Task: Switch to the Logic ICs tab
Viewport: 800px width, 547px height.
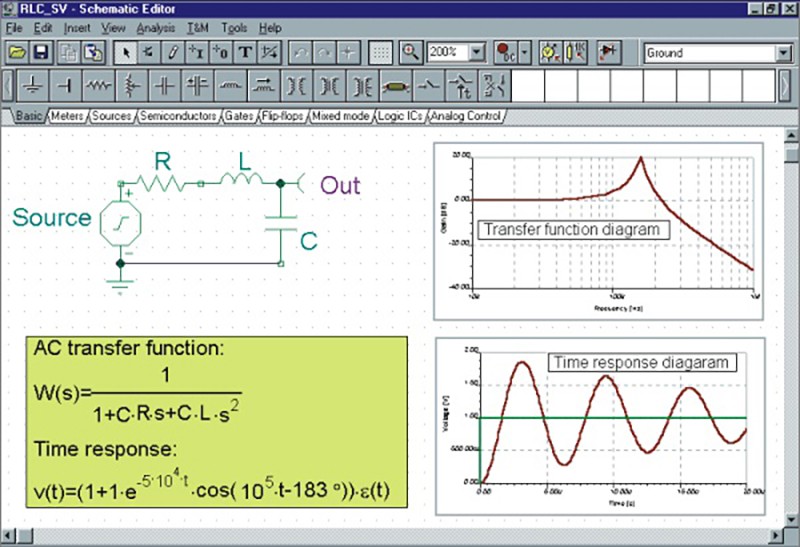Action: 400,116
